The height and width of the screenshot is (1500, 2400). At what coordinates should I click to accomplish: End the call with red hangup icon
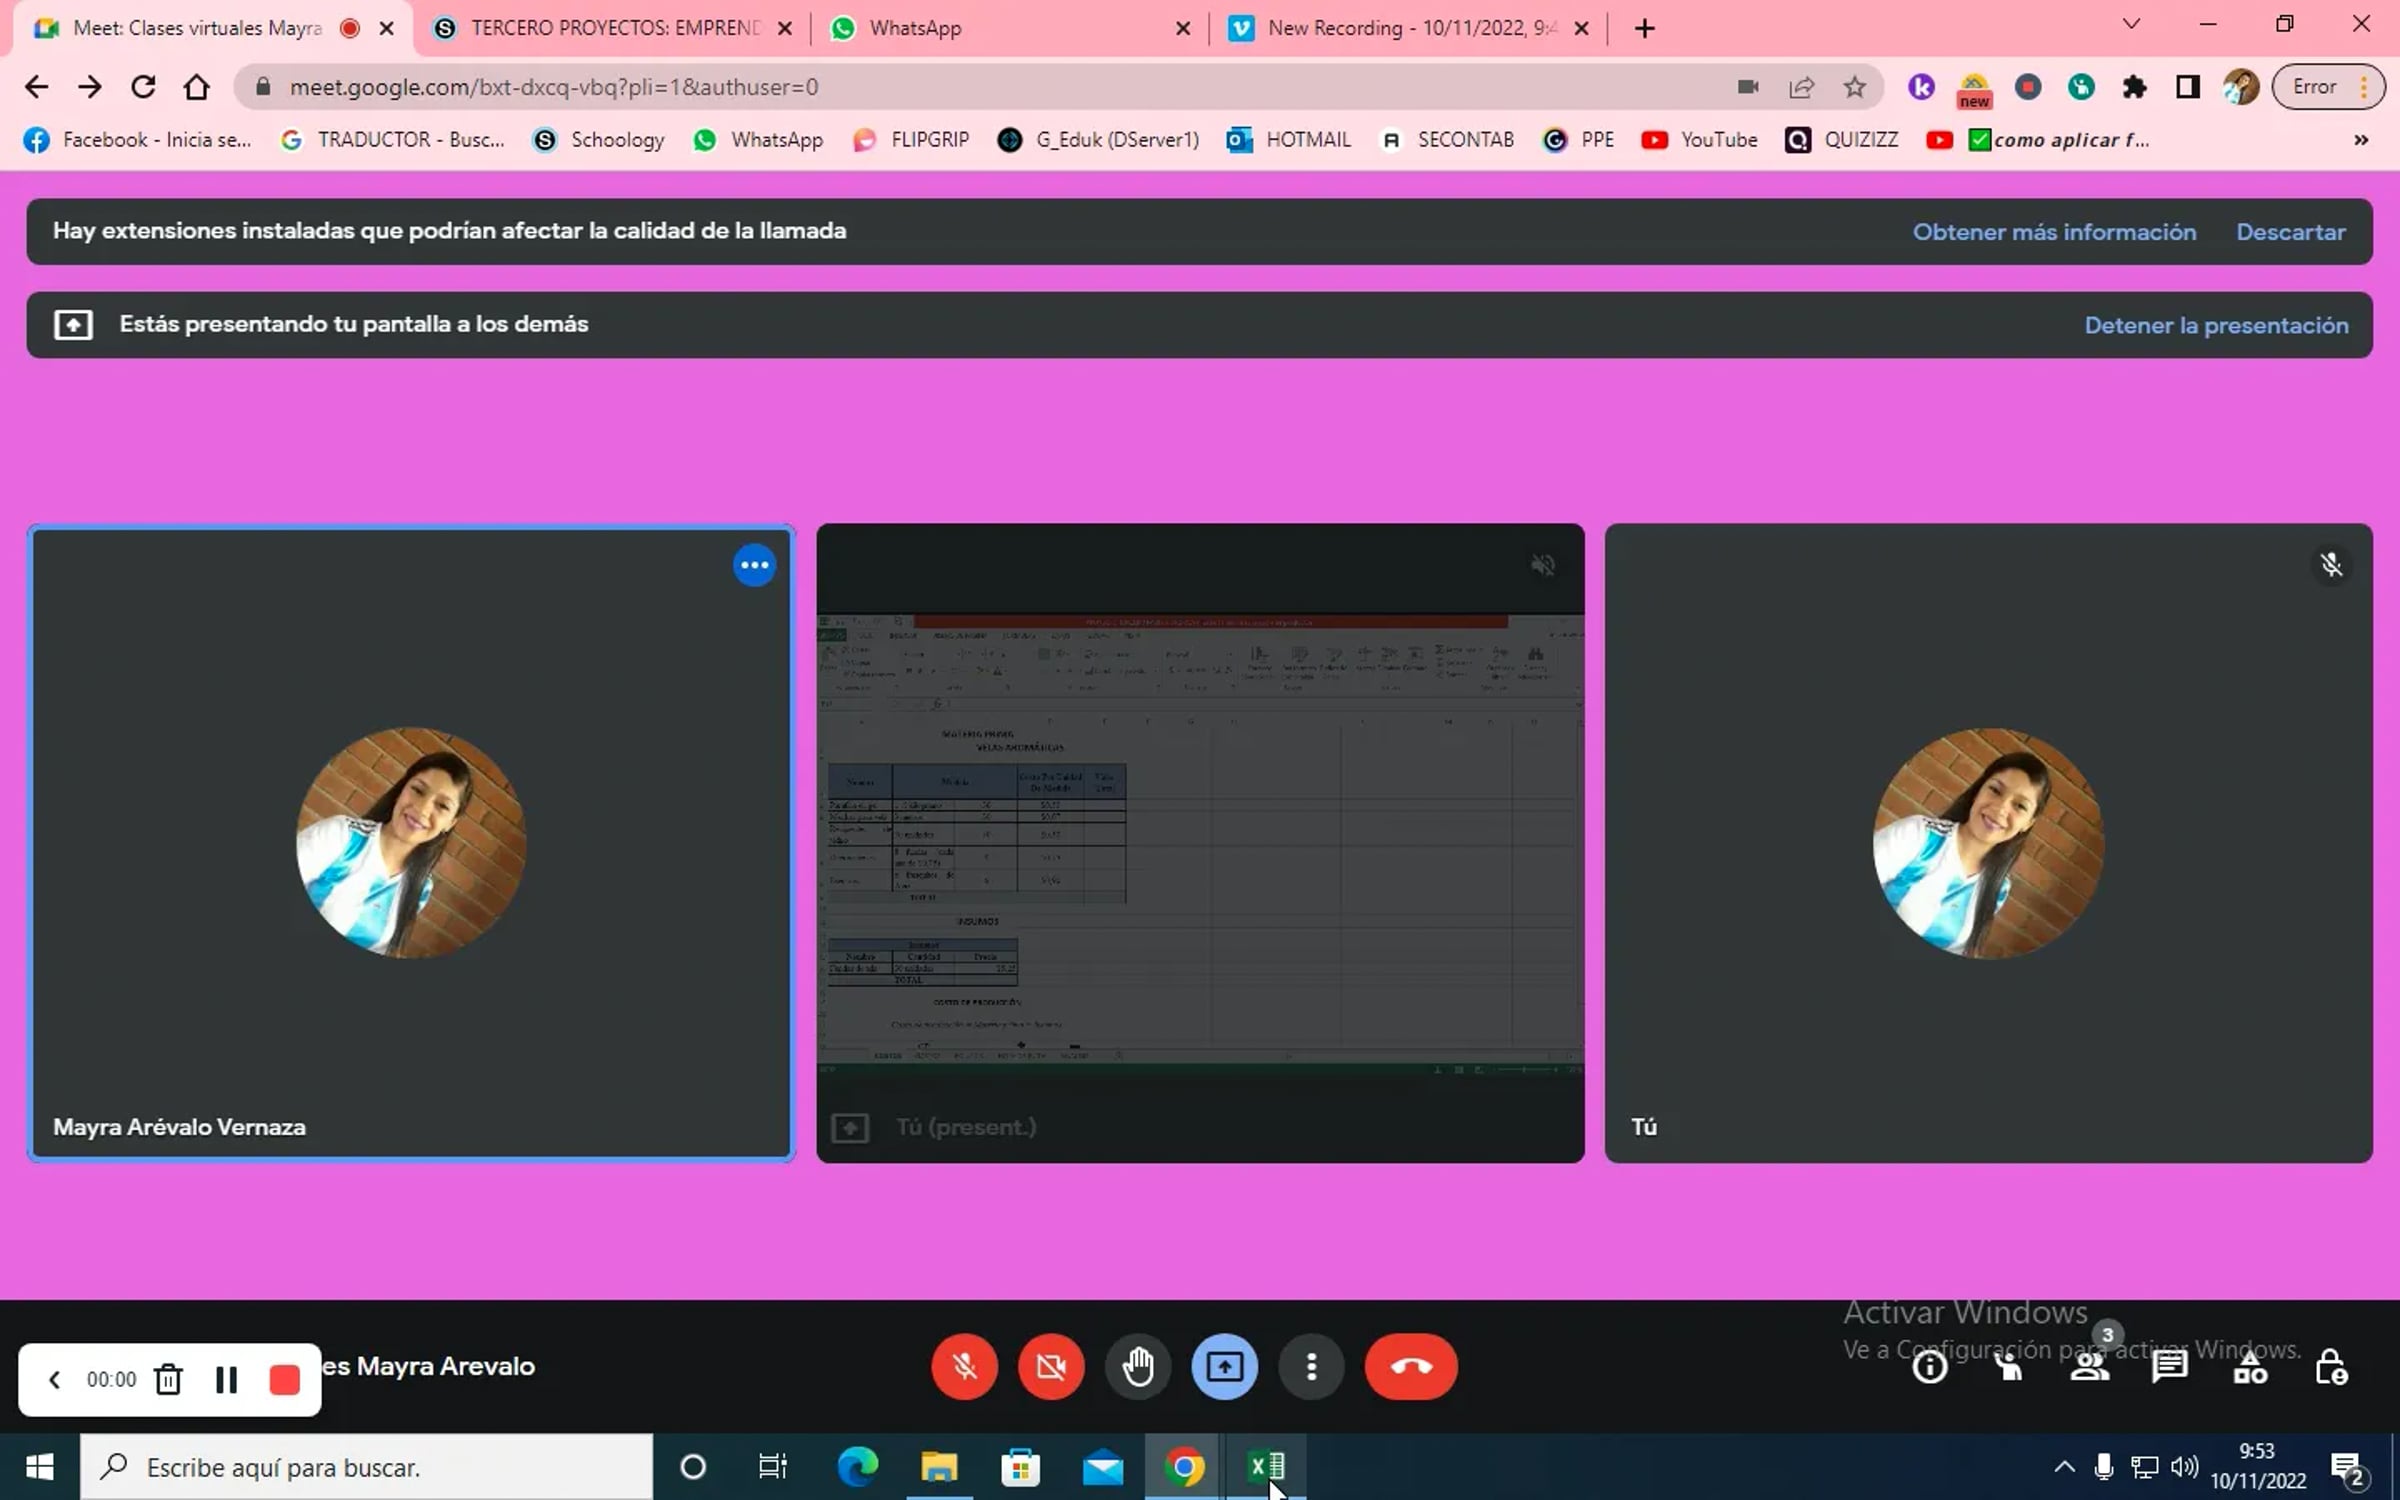(x=1411, y=1367)
